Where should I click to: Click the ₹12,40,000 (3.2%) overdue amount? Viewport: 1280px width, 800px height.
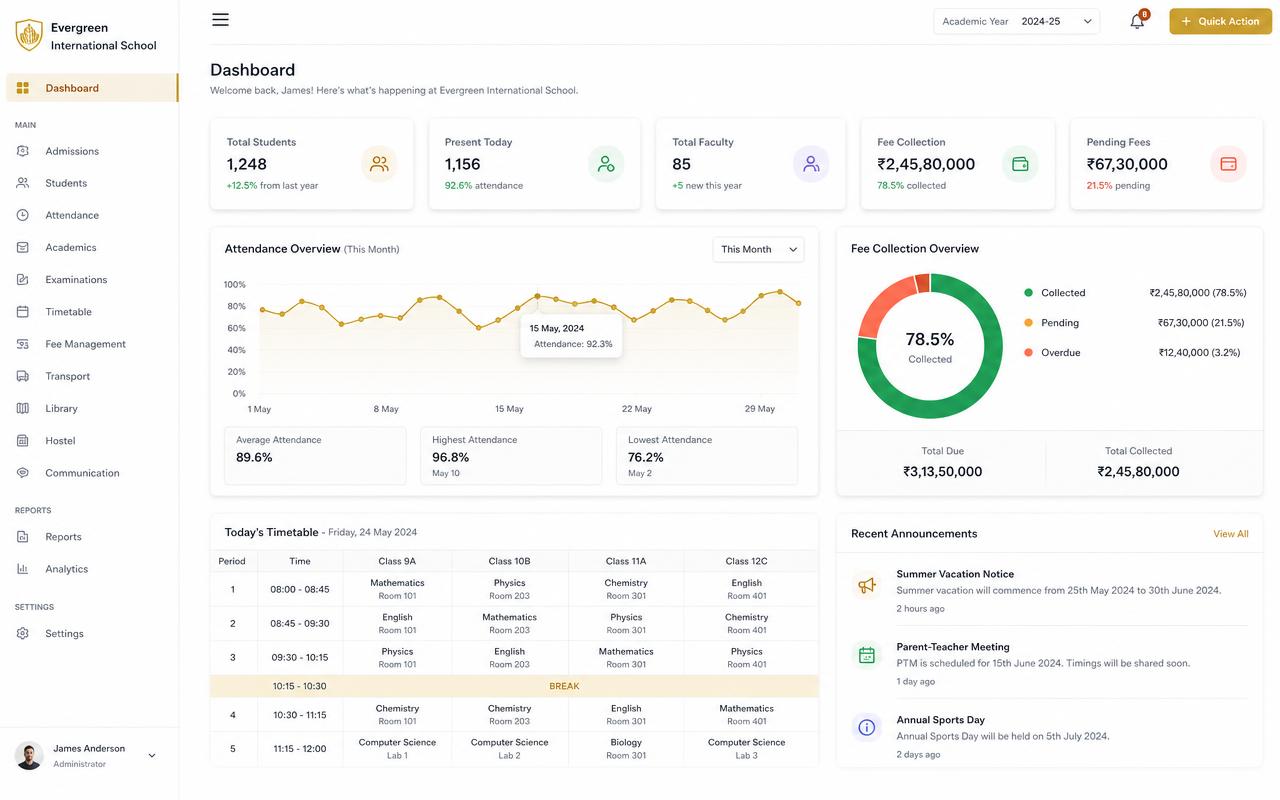1199,353
